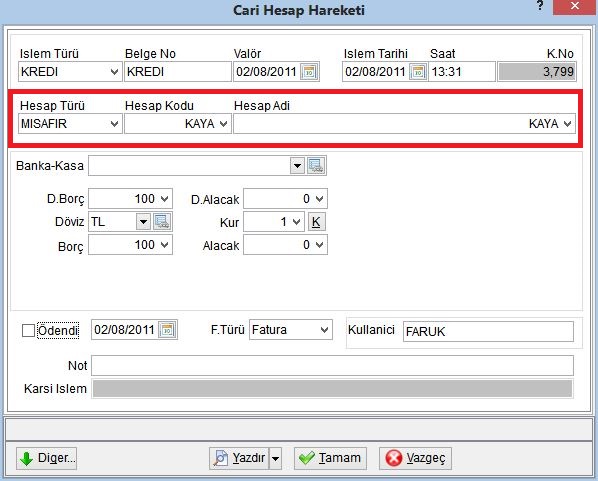
Task: Click the Diger... button
Action: point(47,458)
